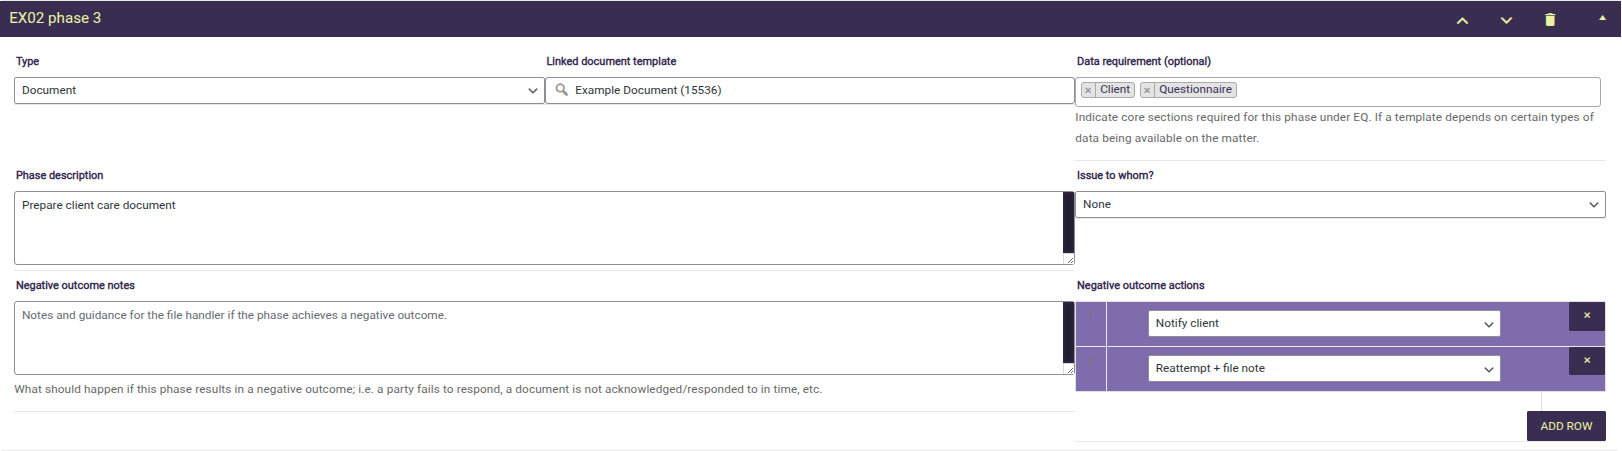Grab the Phase description resize handle
Screen dimensions: 1622x451
(x=1068, y=259)
